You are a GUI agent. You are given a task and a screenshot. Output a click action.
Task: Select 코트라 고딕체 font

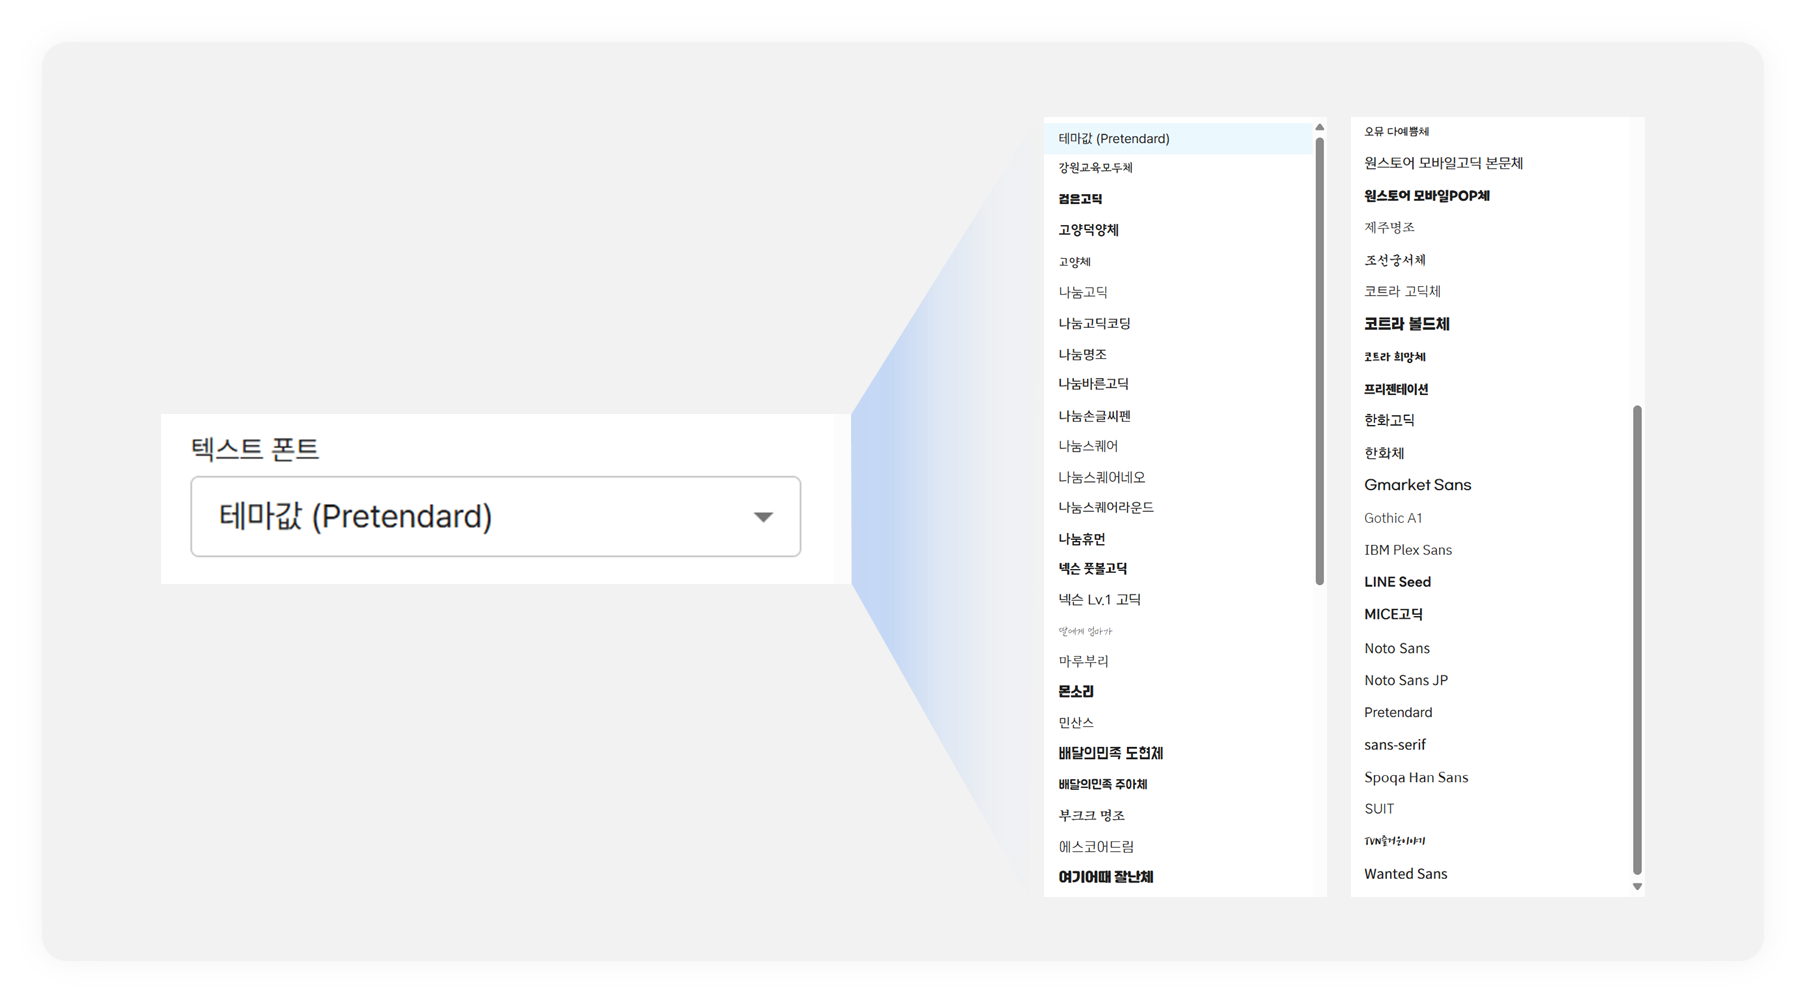(x=1402, y=291)
